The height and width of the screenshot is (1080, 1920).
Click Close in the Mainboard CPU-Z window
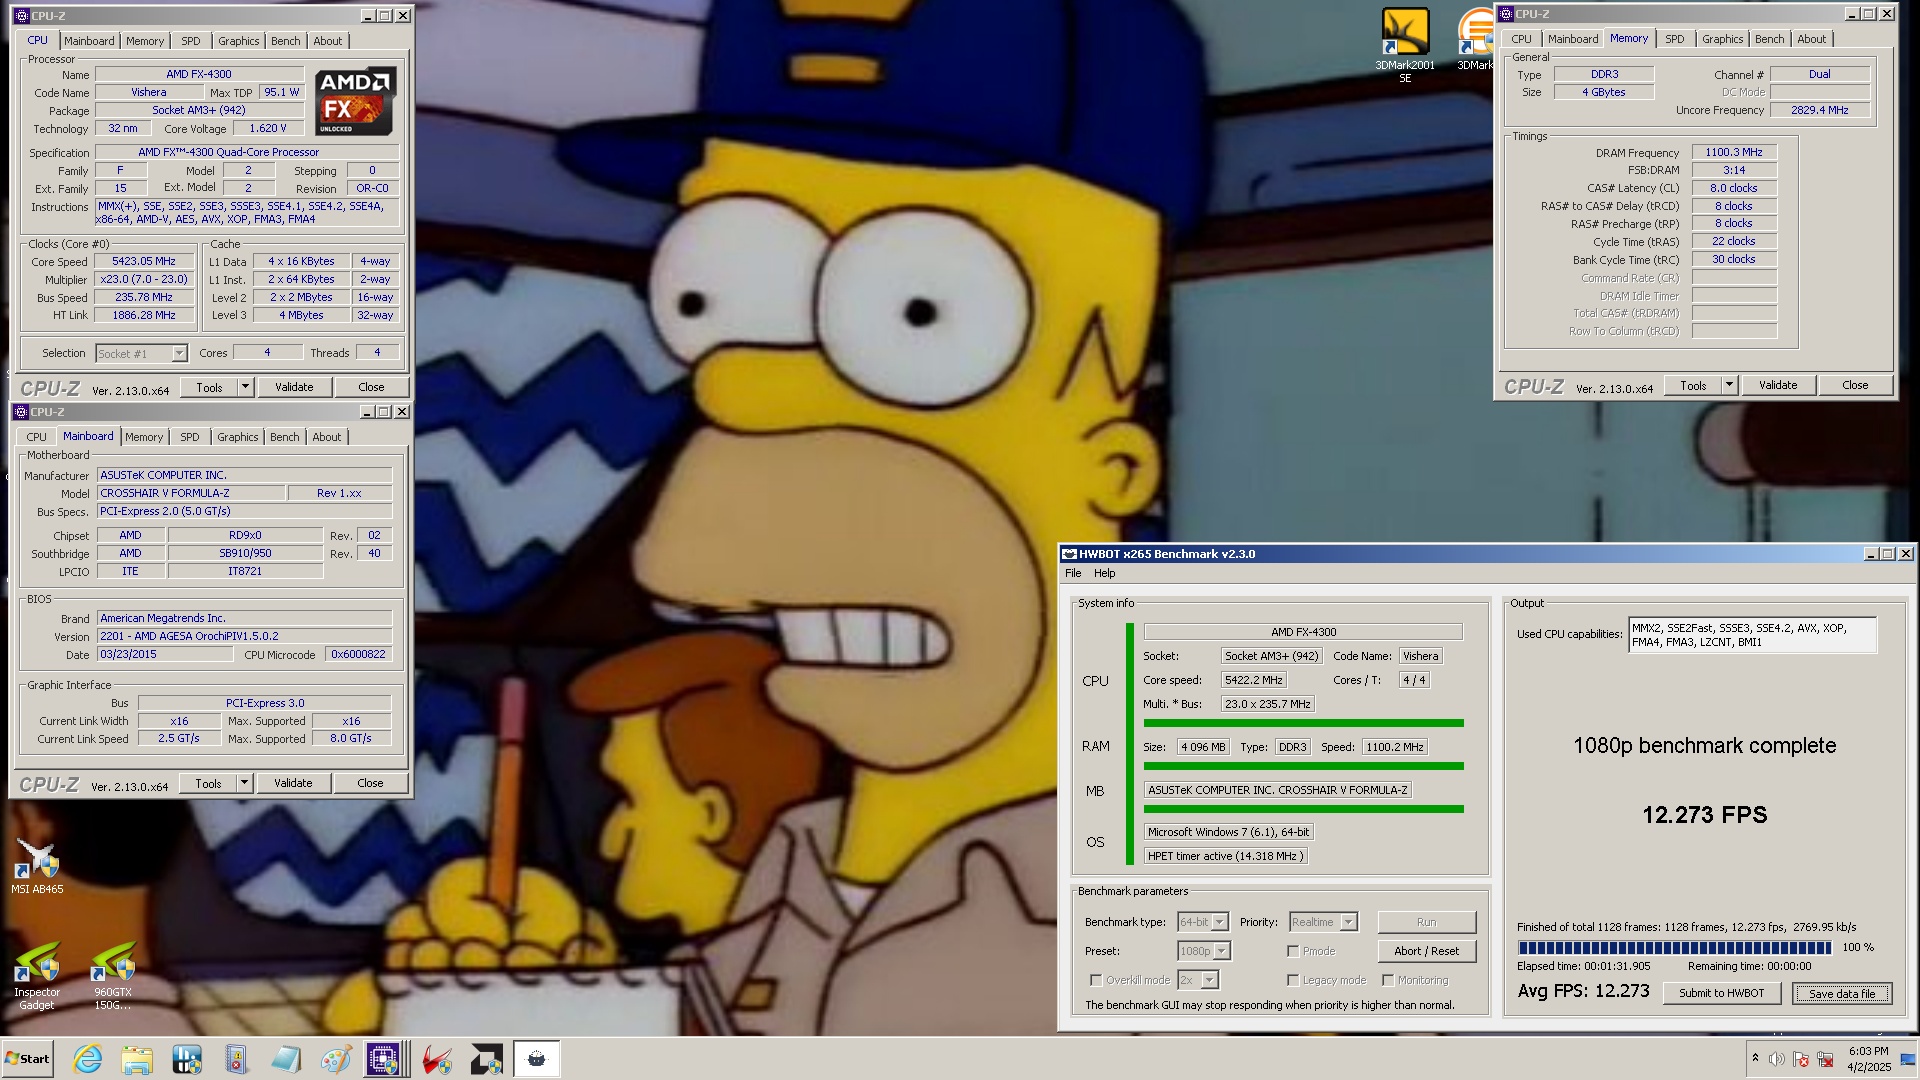[370, 783]
